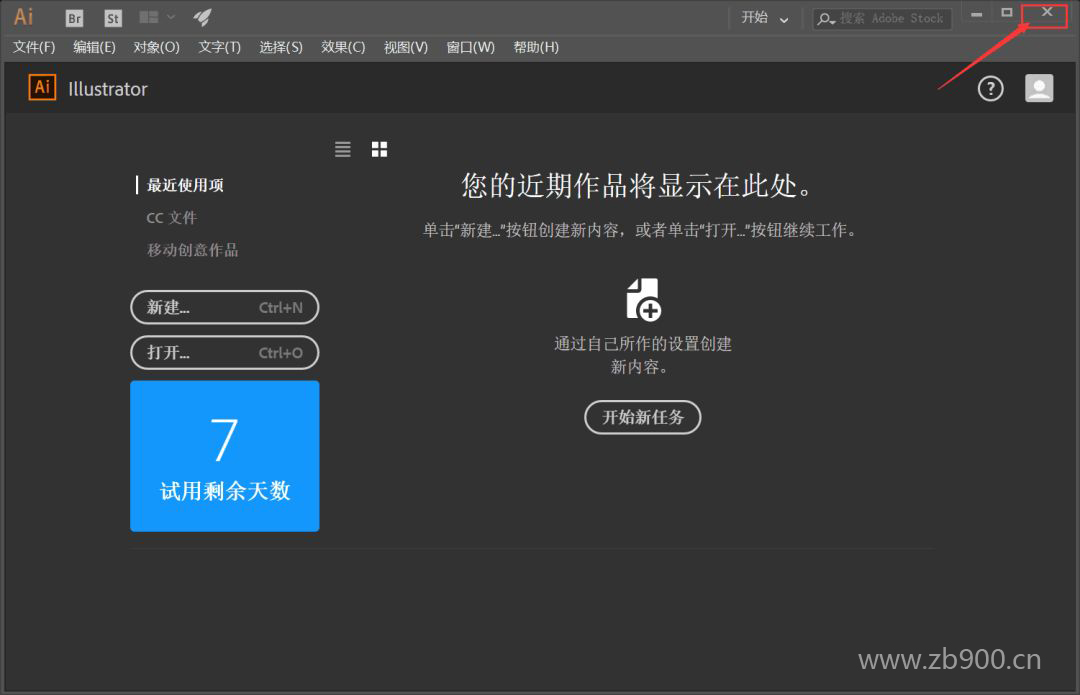Image resolution: width=1080 pixels, height=695 pixels.
Task: Open the search options magnifier dropdown
Action: pyautogui.click(x=827, y=19)
